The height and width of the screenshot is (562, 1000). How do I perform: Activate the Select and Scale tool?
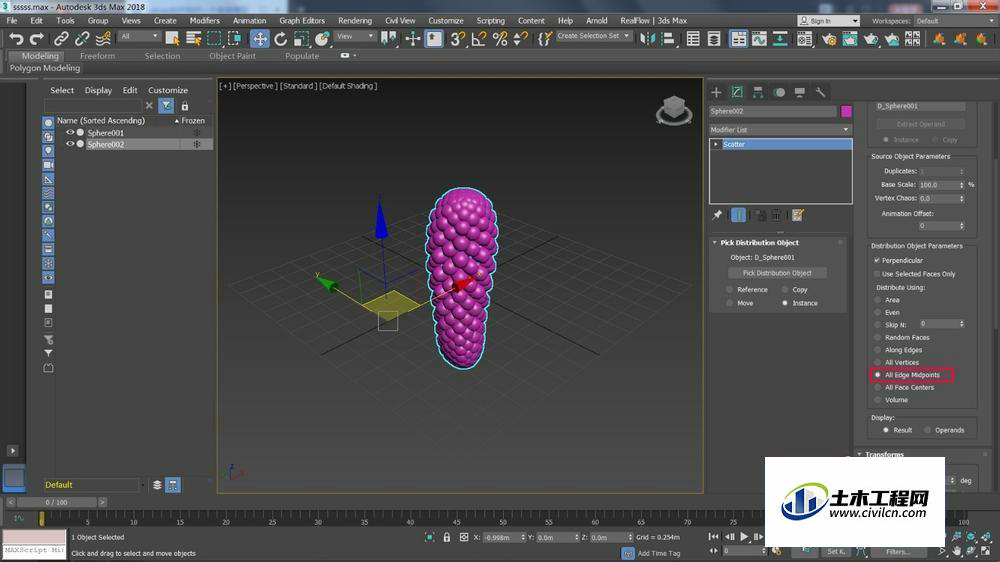302,39
